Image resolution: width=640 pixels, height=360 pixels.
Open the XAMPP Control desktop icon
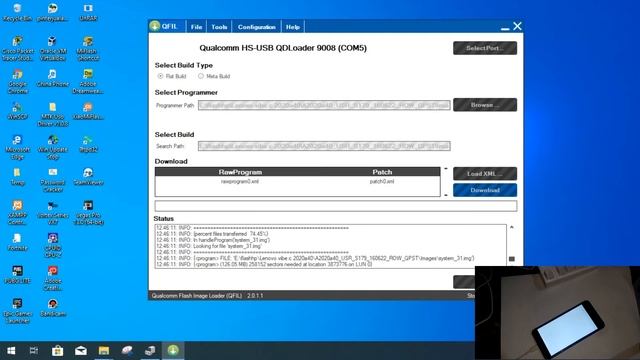pos(17,213)
